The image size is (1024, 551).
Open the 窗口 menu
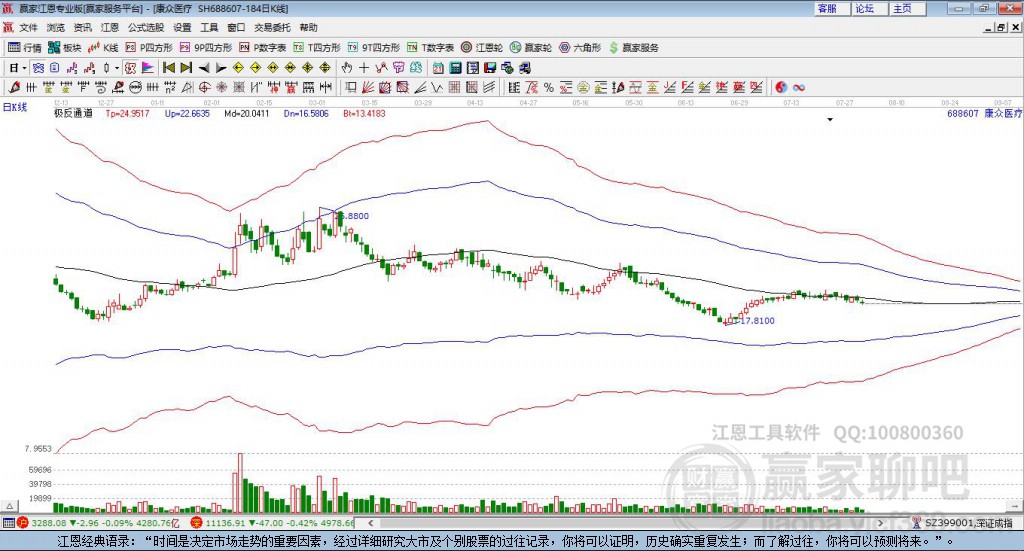[236, 27]
